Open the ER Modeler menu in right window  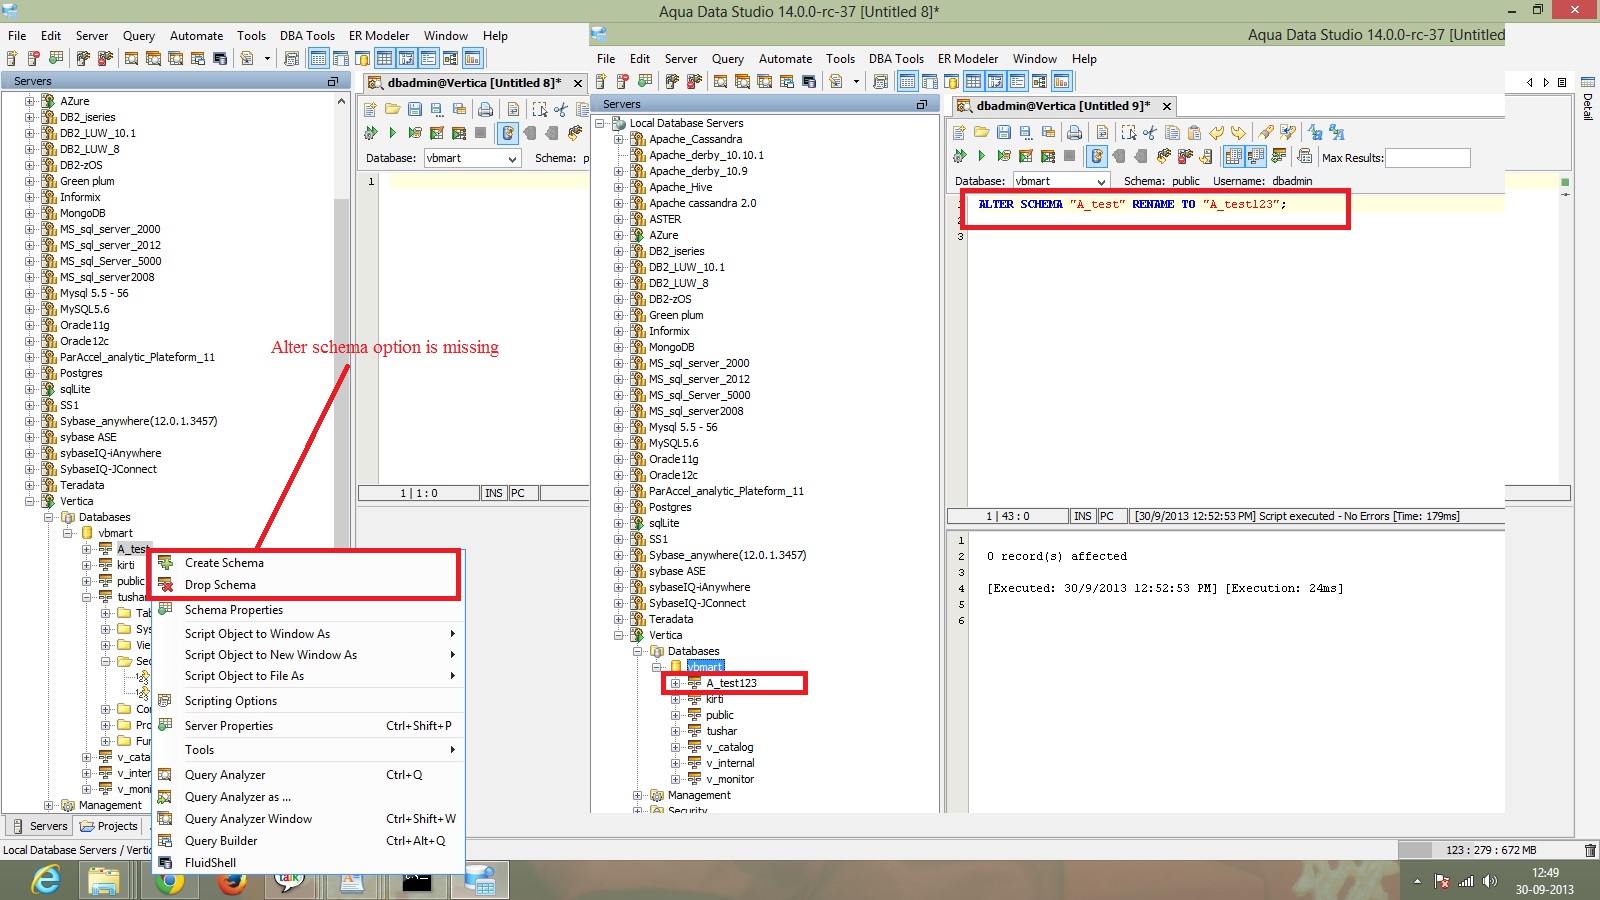[968, 59]
